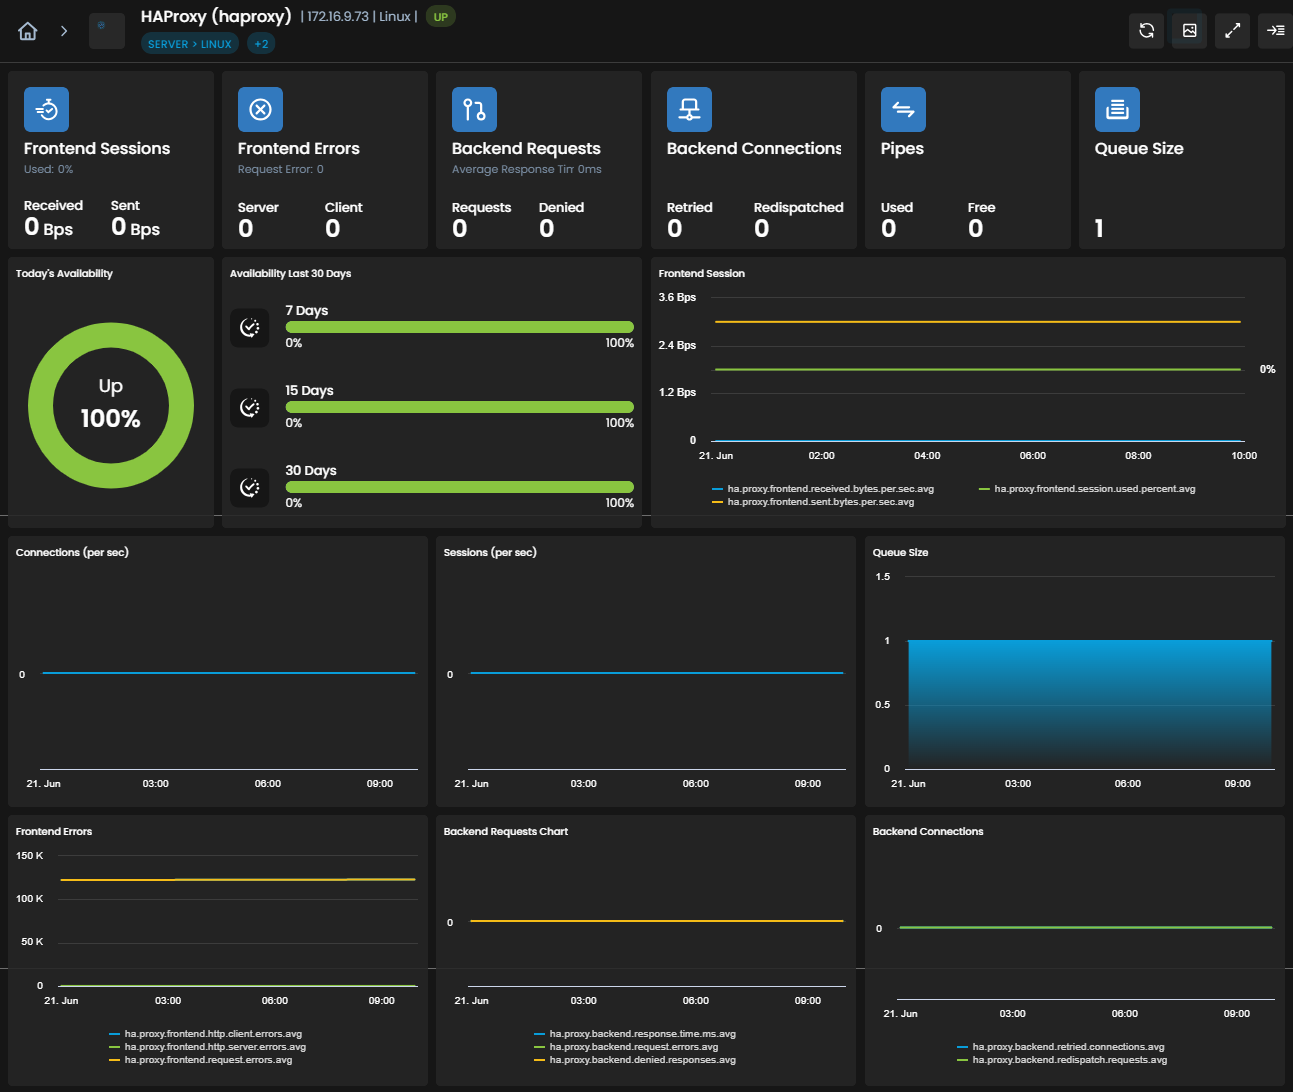Click the Queue Size list icon
The height and width of the screenshot is (1092, 1293).
point(1117,109)
